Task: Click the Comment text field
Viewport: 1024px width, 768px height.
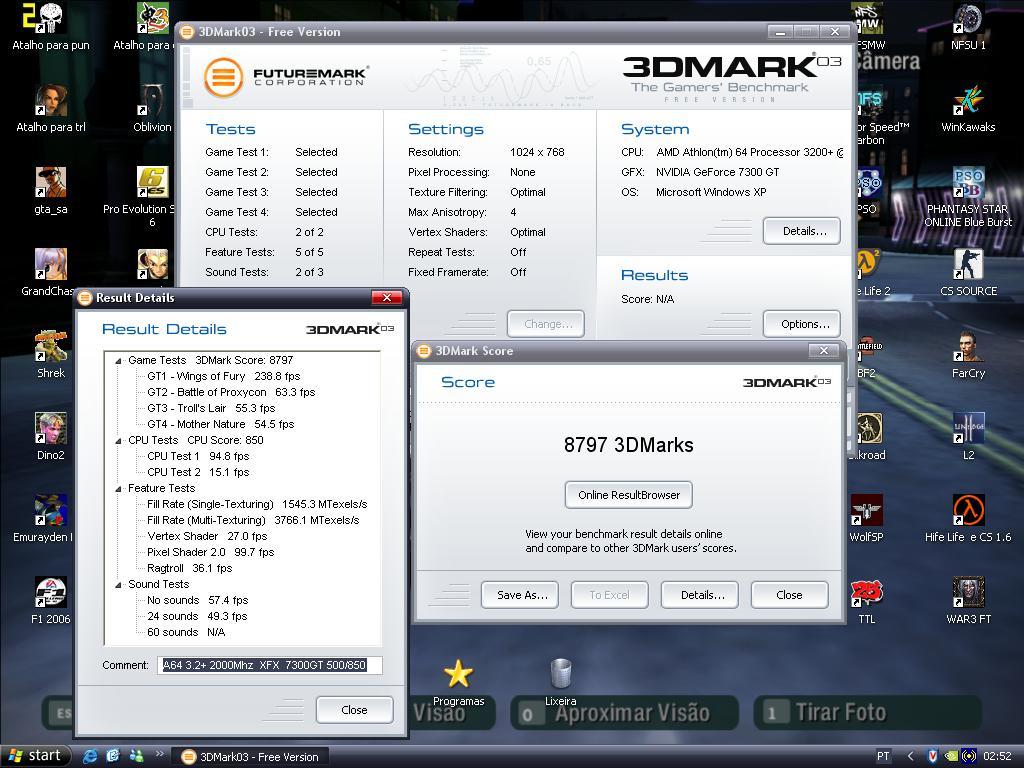Action: [270, 665]
